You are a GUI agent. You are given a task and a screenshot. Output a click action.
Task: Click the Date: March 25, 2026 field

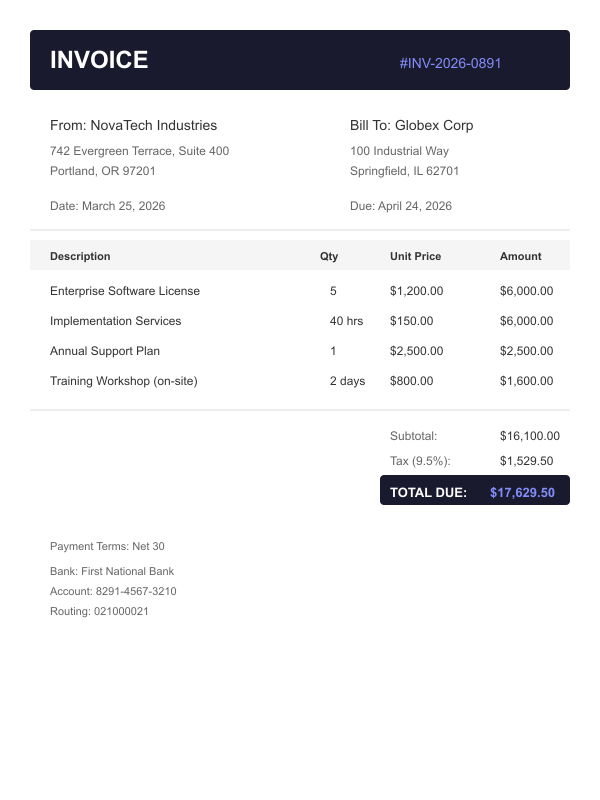pyautogui.click(x=107, y=206)
